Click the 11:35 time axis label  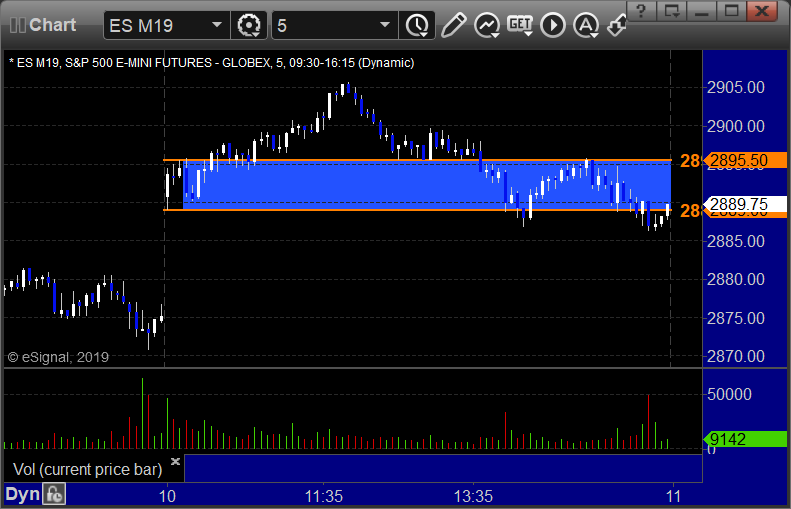[x=324, y=496]
